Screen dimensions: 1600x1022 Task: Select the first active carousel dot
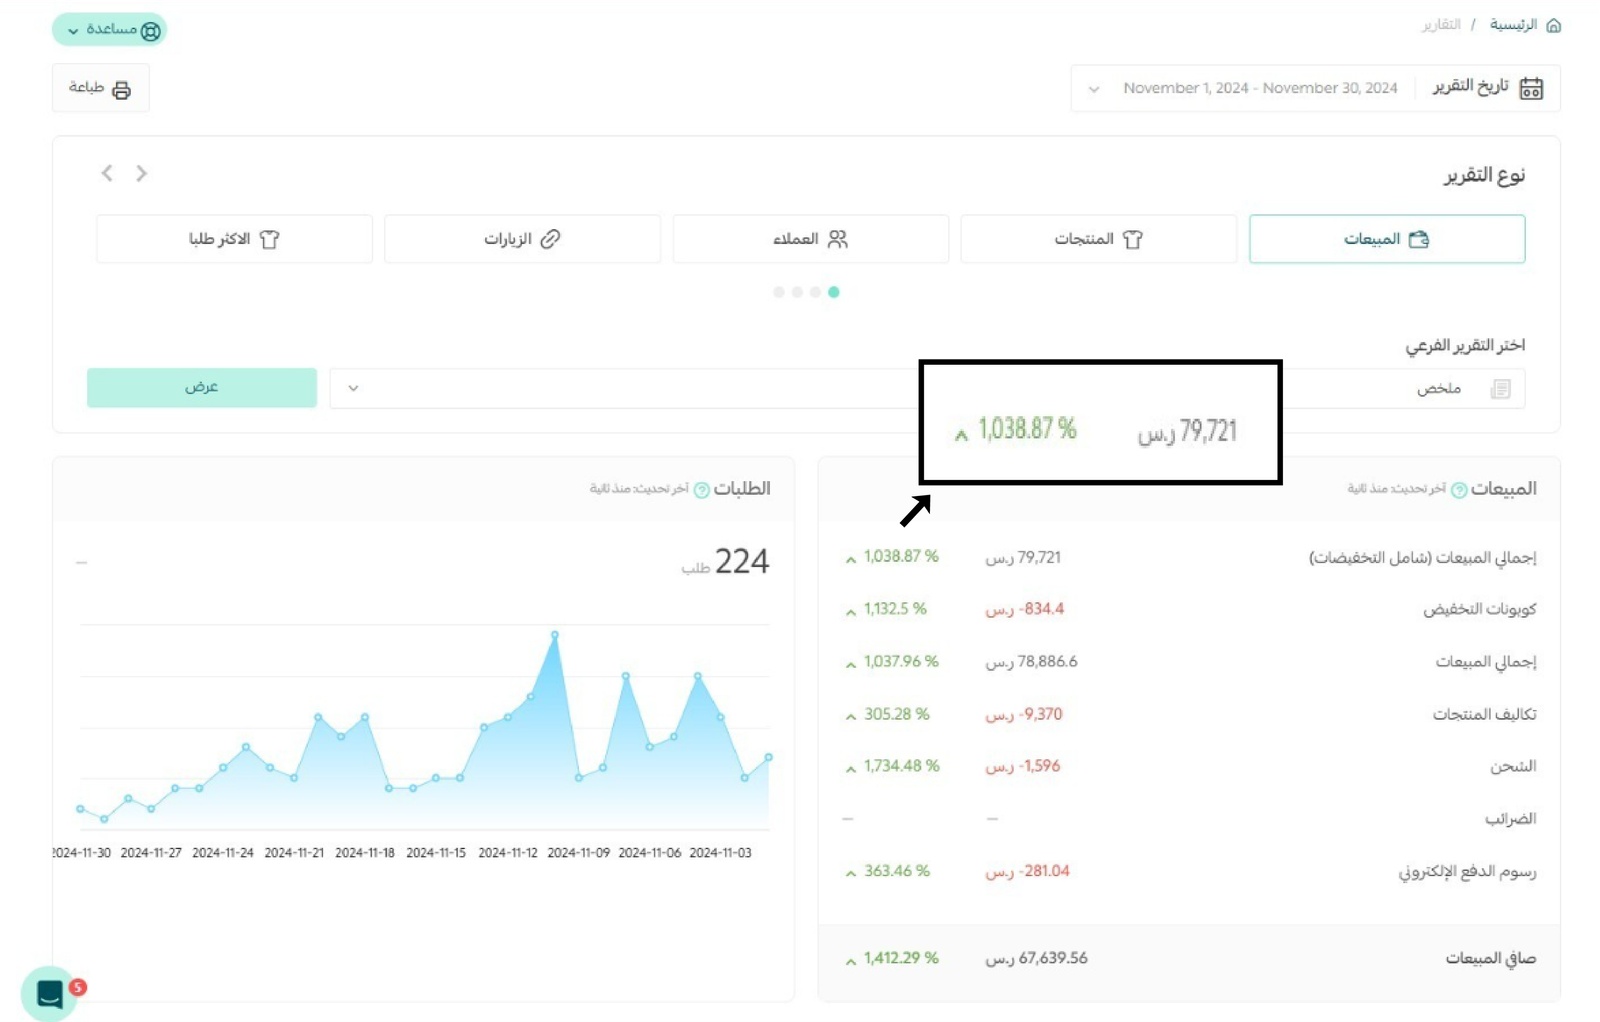pyautogui.click(x=834, y=292)
